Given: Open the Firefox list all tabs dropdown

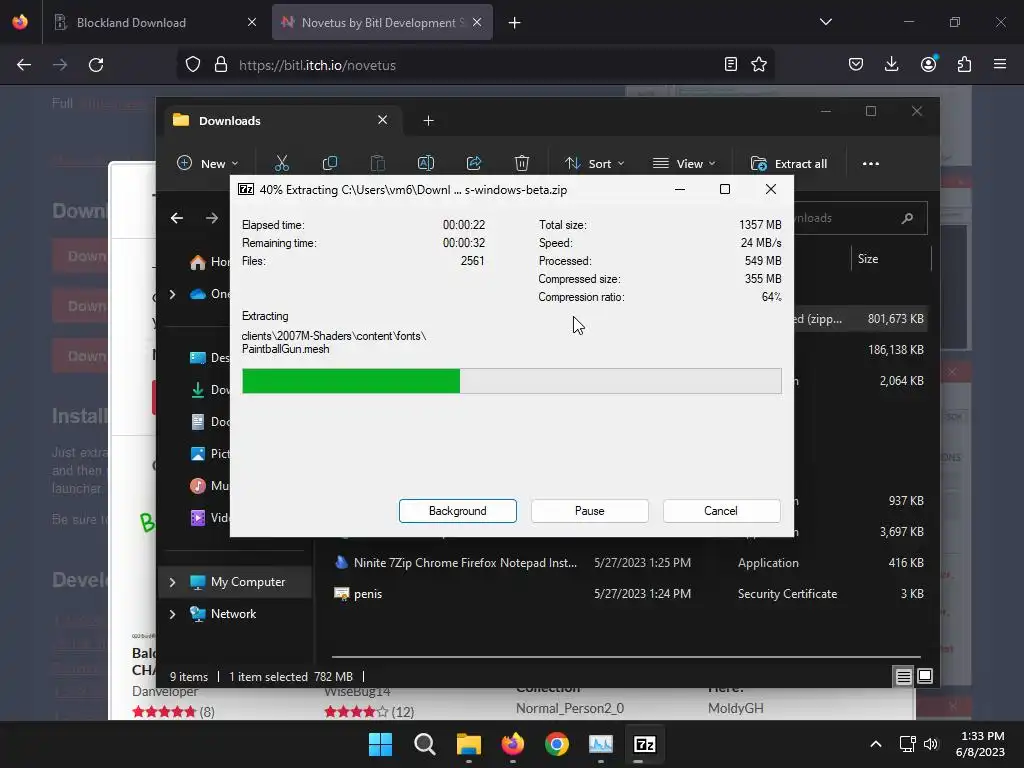Looking at the screenshot, I should (x=825, y=22).
